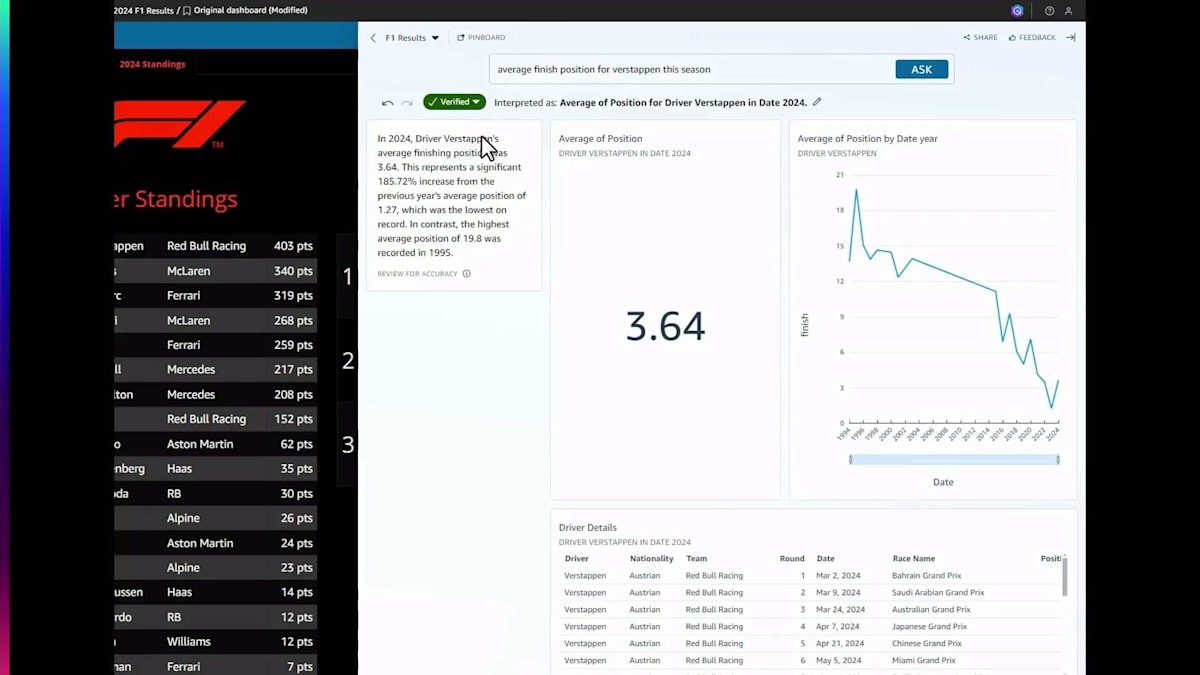Click Original dashboard (Modified) bookmark label
The width and height of the screenshot is (1200, 675).
pos(250,11)
